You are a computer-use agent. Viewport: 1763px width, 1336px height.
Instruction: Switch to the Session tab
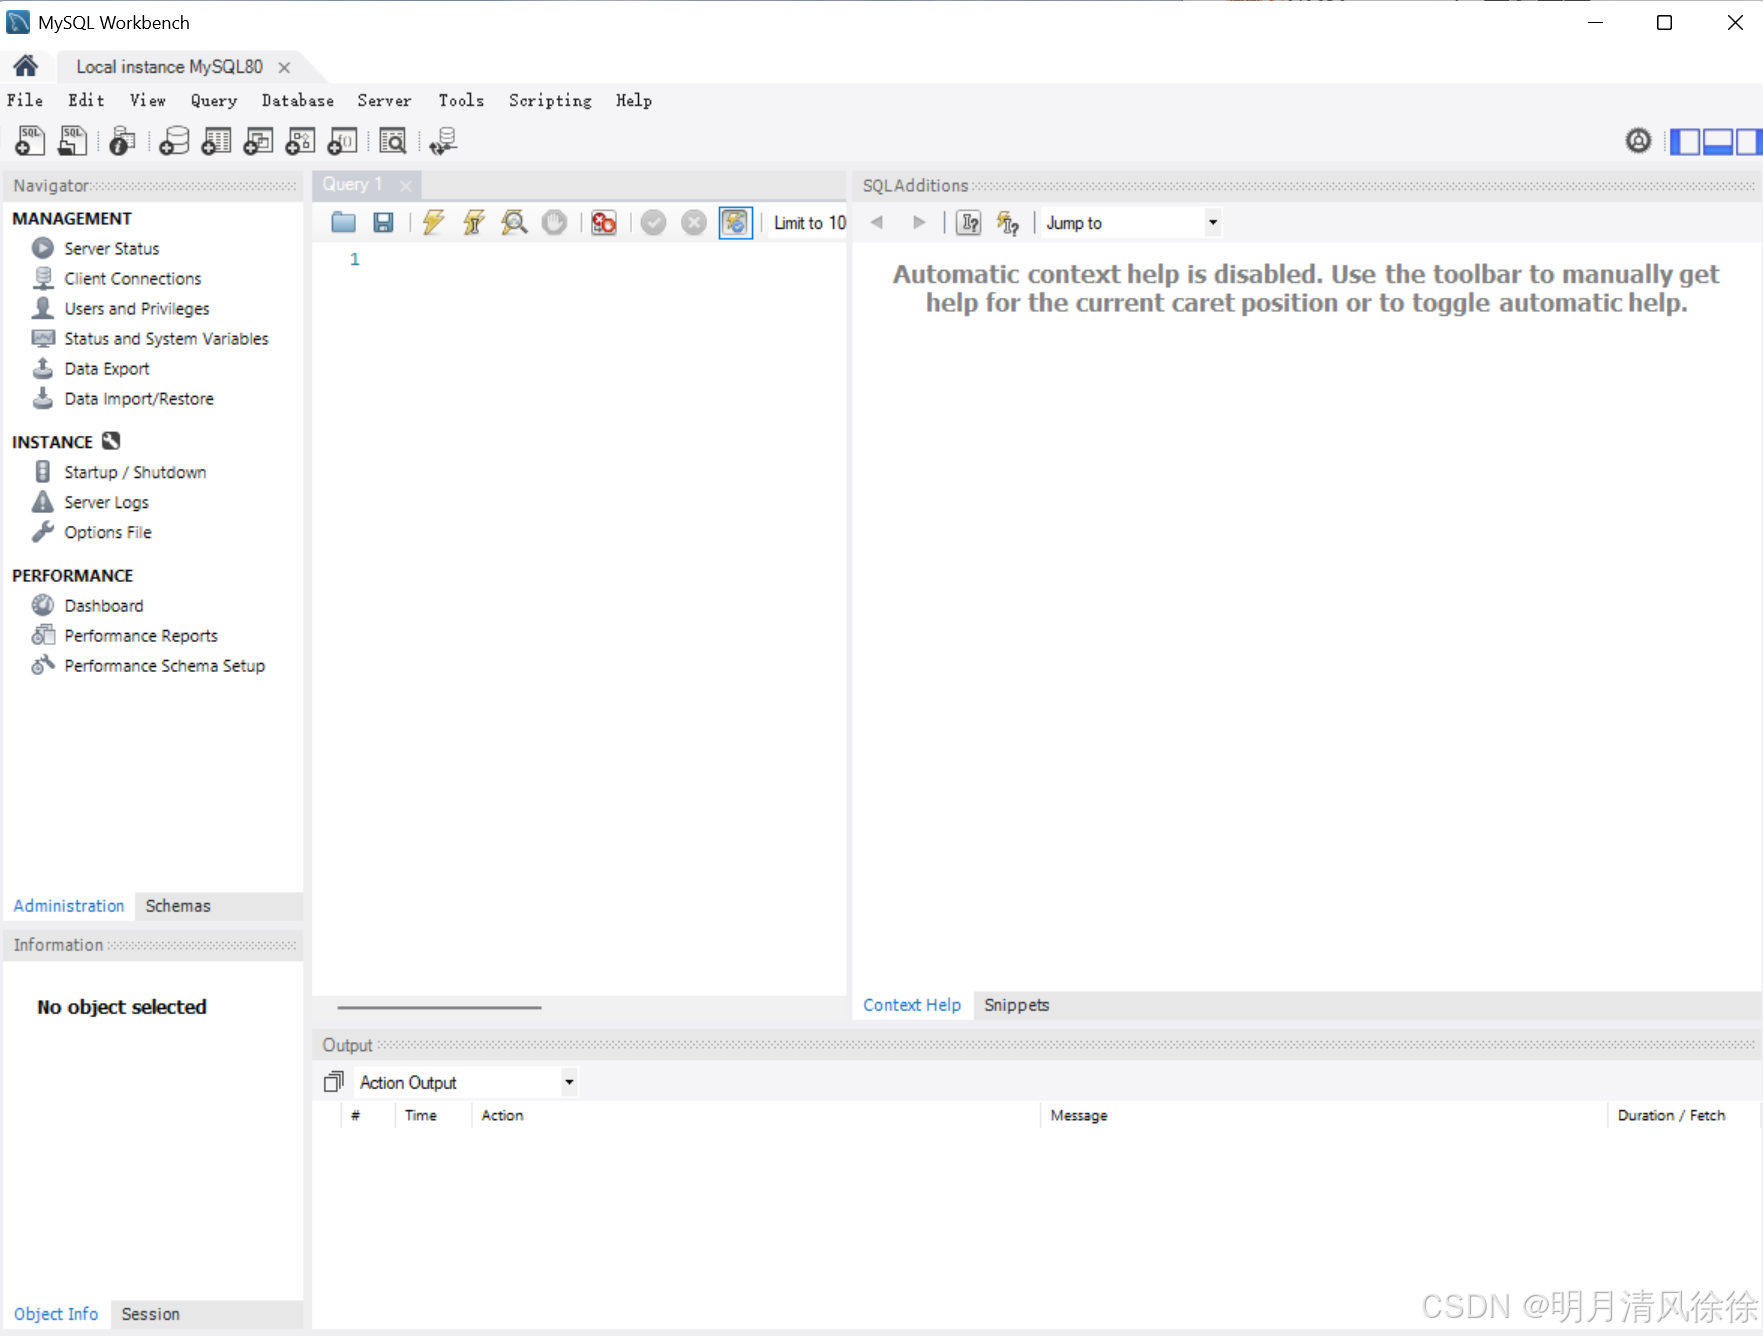click(150, 1314)
